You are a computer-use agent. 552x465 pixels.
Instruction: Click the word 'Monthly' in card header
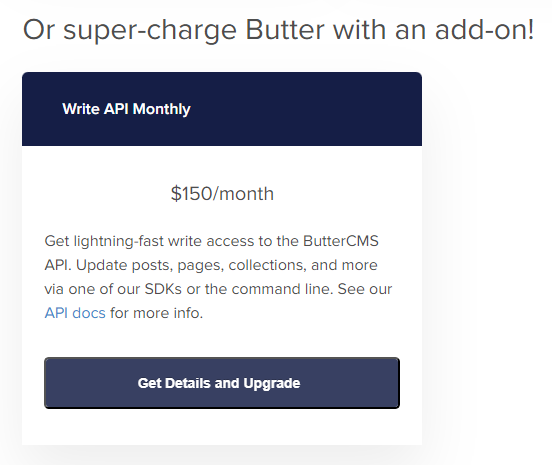click(162, 109)
